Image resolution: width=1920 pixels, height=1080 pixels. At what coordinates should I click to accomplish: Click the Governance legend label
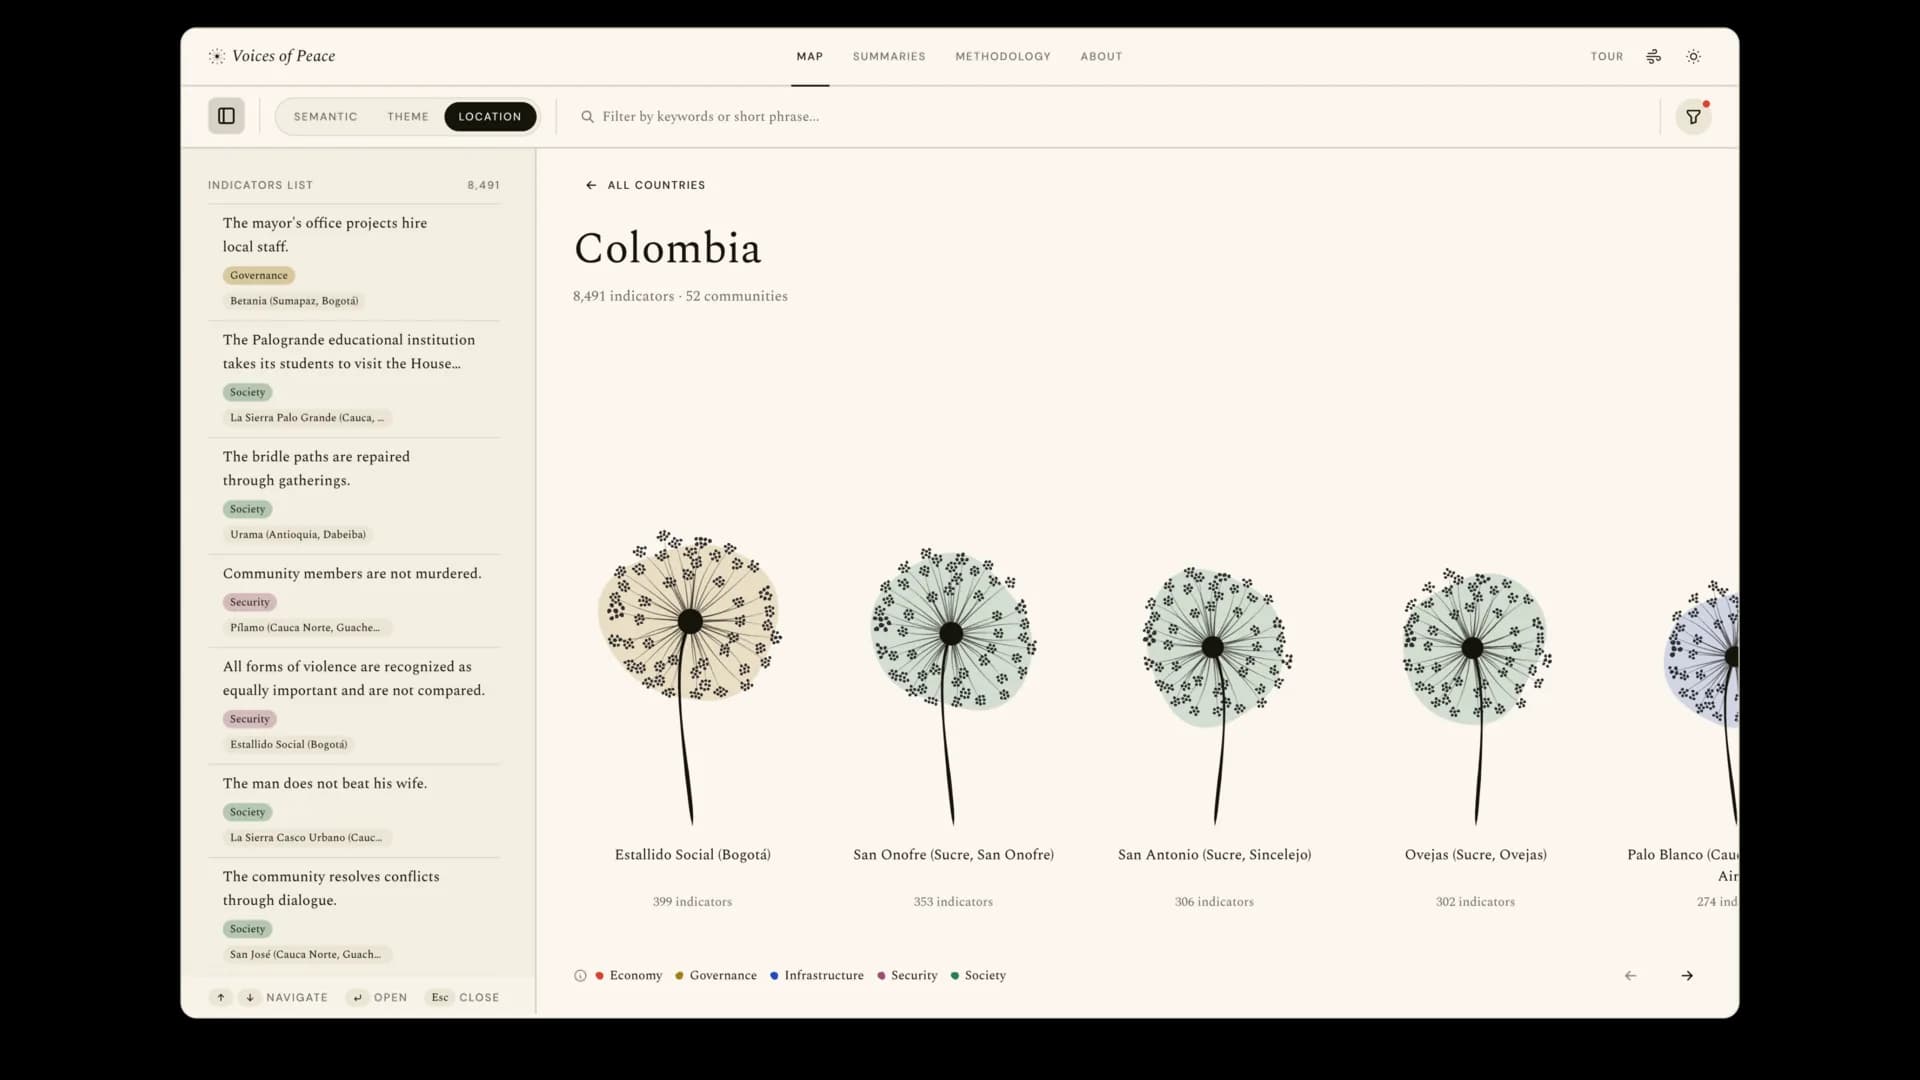point(723,976)
